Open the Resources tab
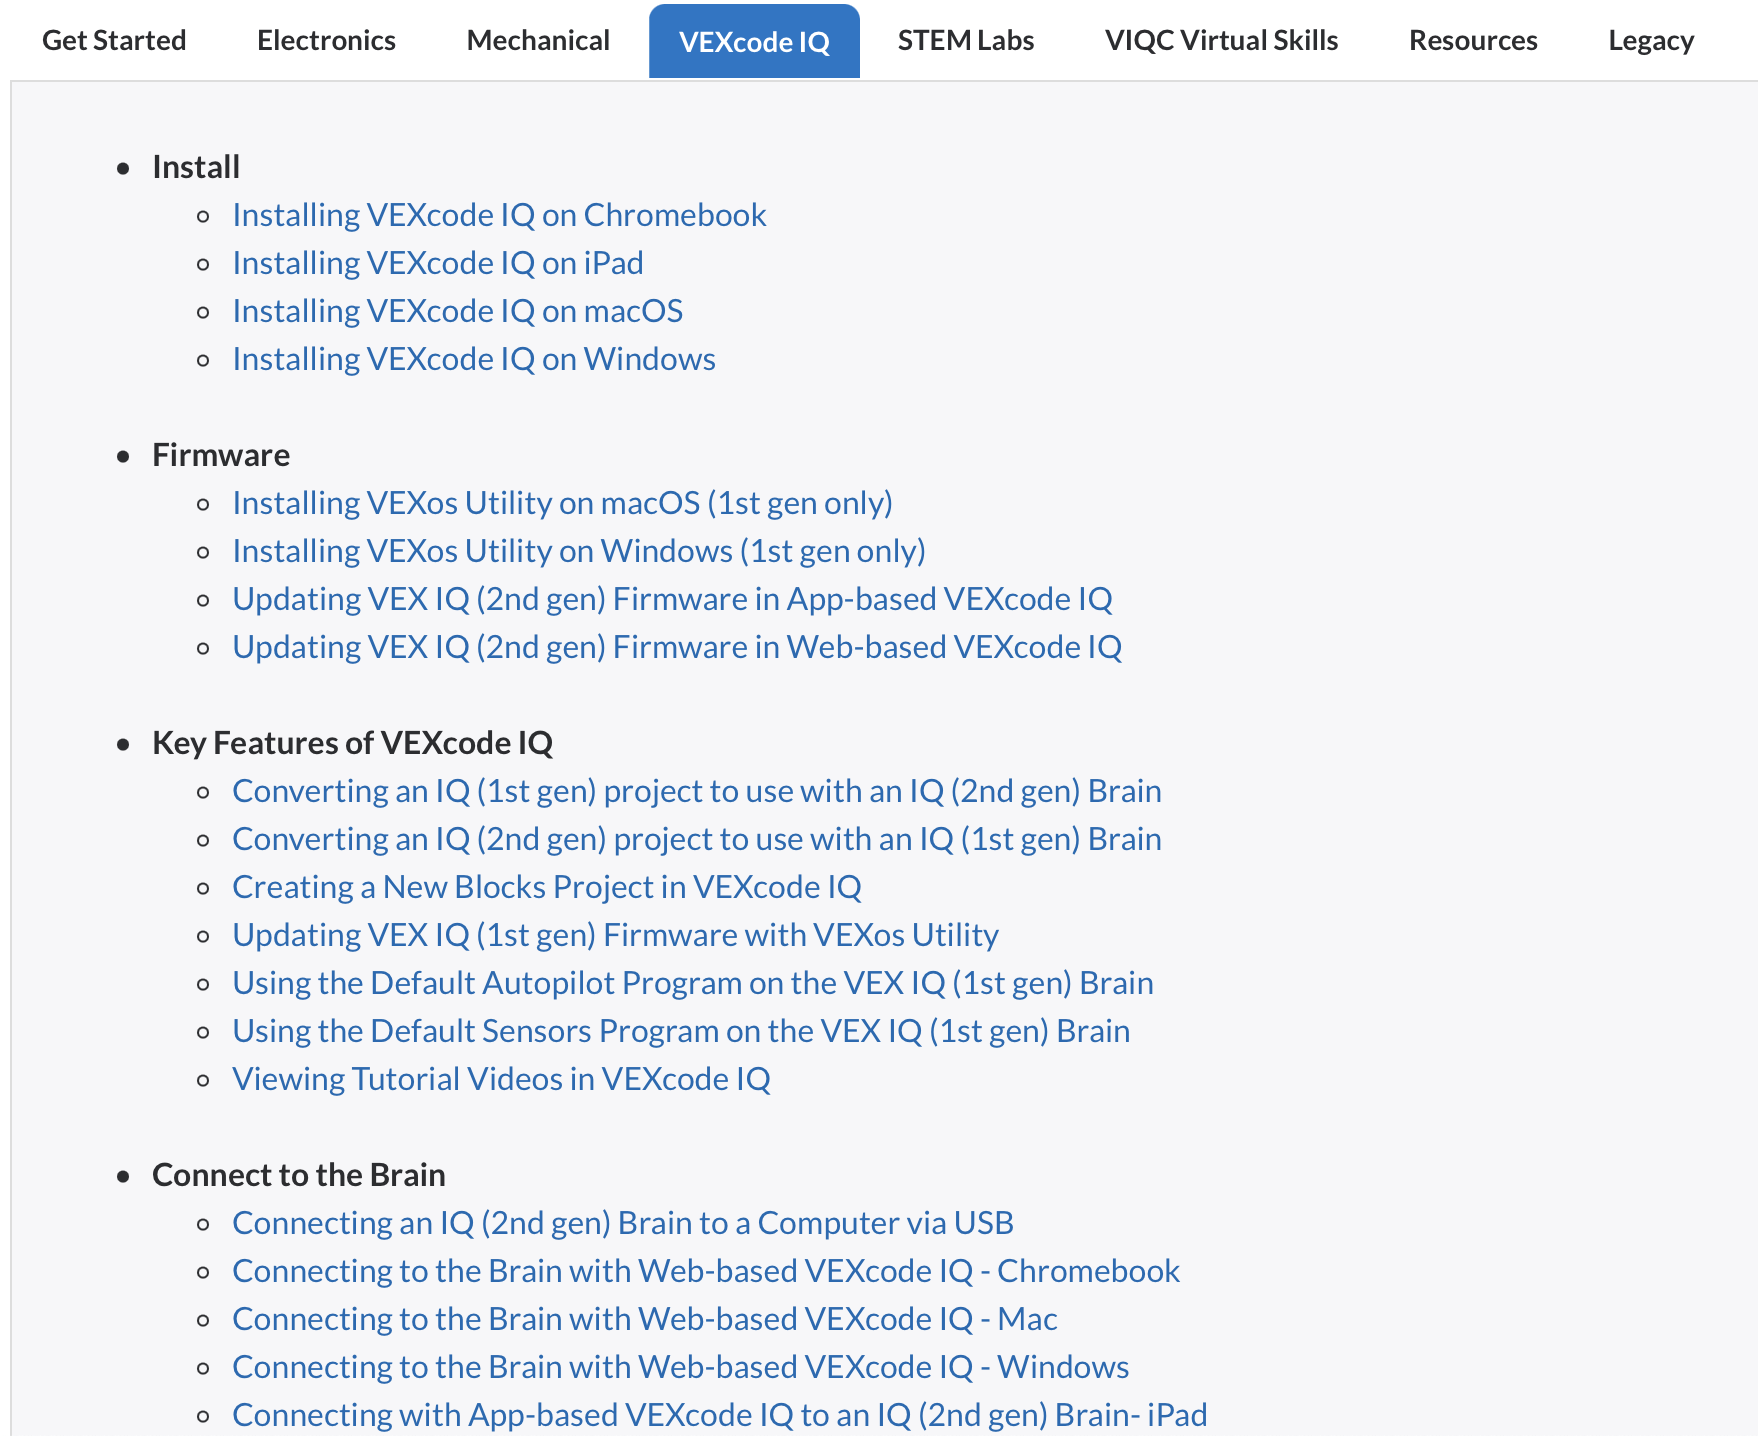This screenshot has width=1758, height=1436. coord(1473,40)
